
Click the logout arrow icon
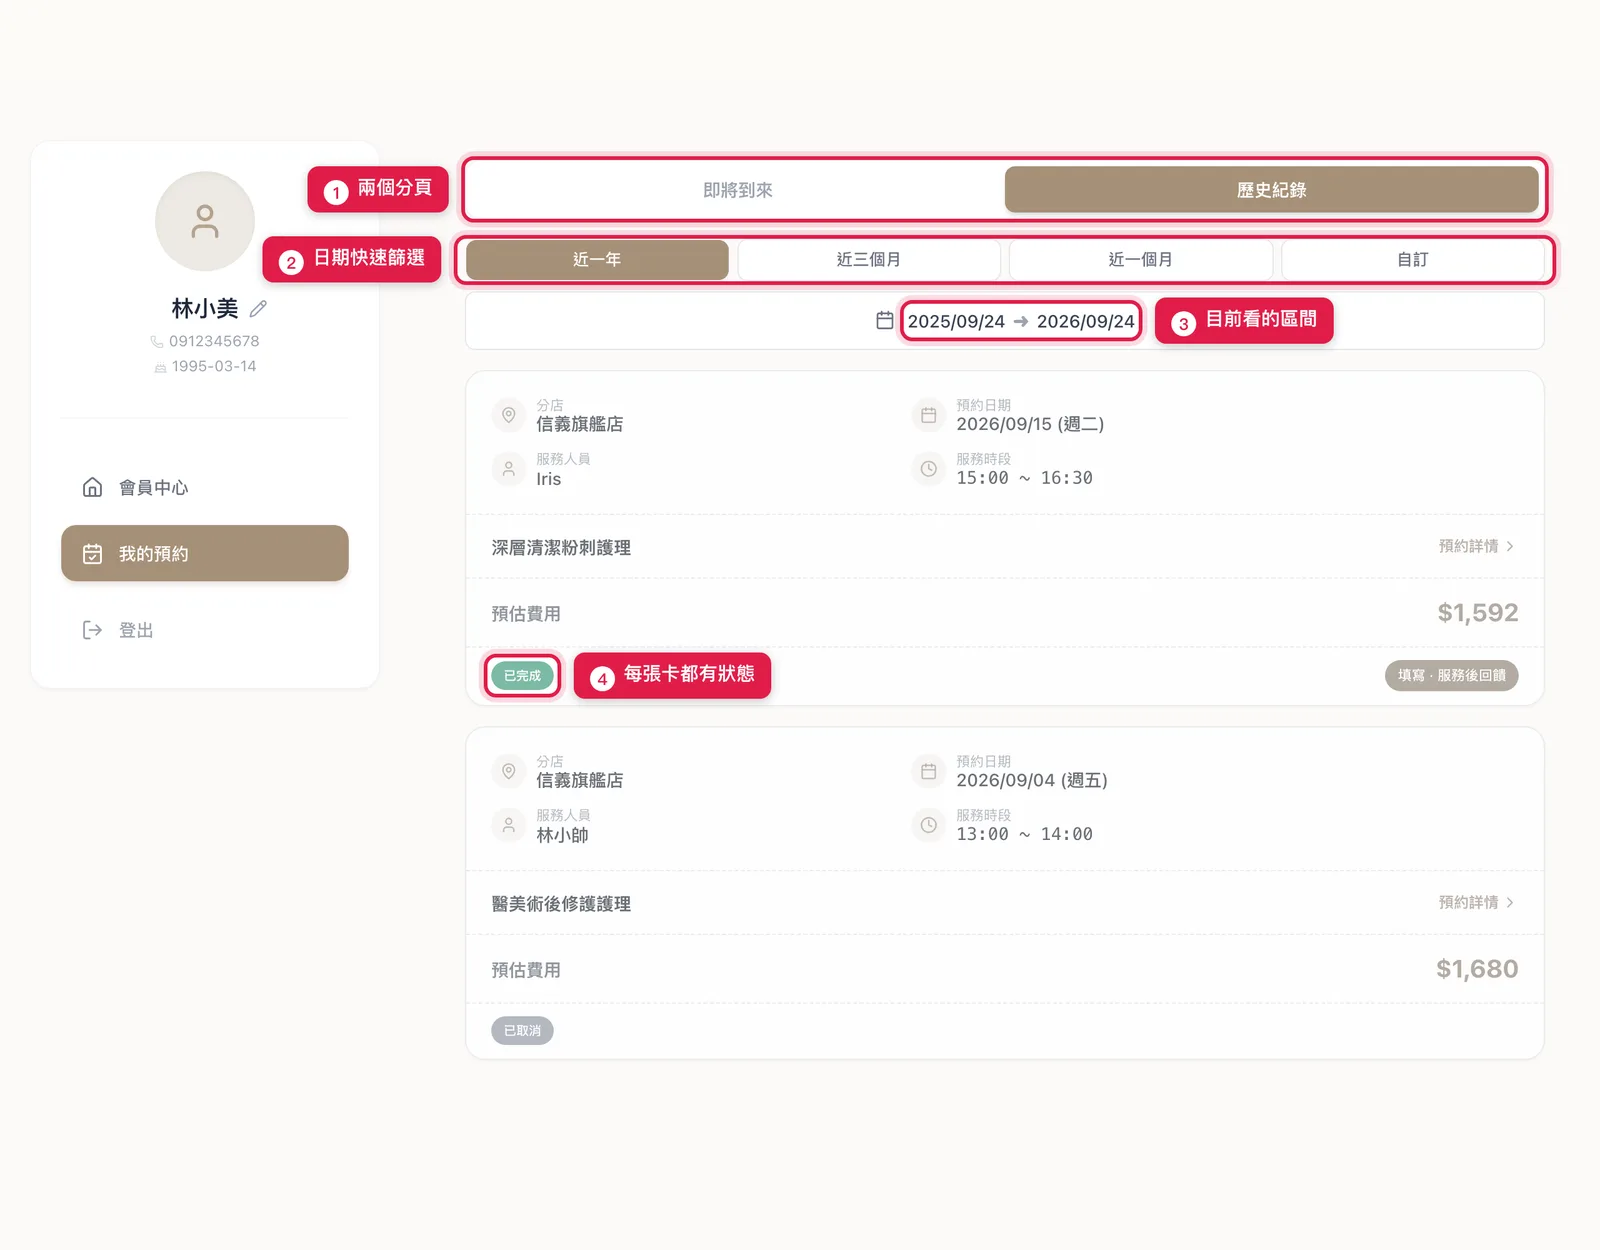pos(92,630)
